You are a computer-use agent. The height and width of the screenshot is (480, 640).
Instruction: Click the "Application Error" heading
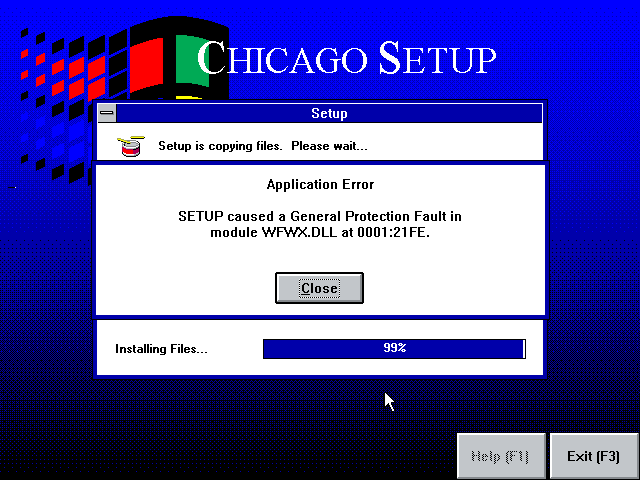[x=320, y=184]
